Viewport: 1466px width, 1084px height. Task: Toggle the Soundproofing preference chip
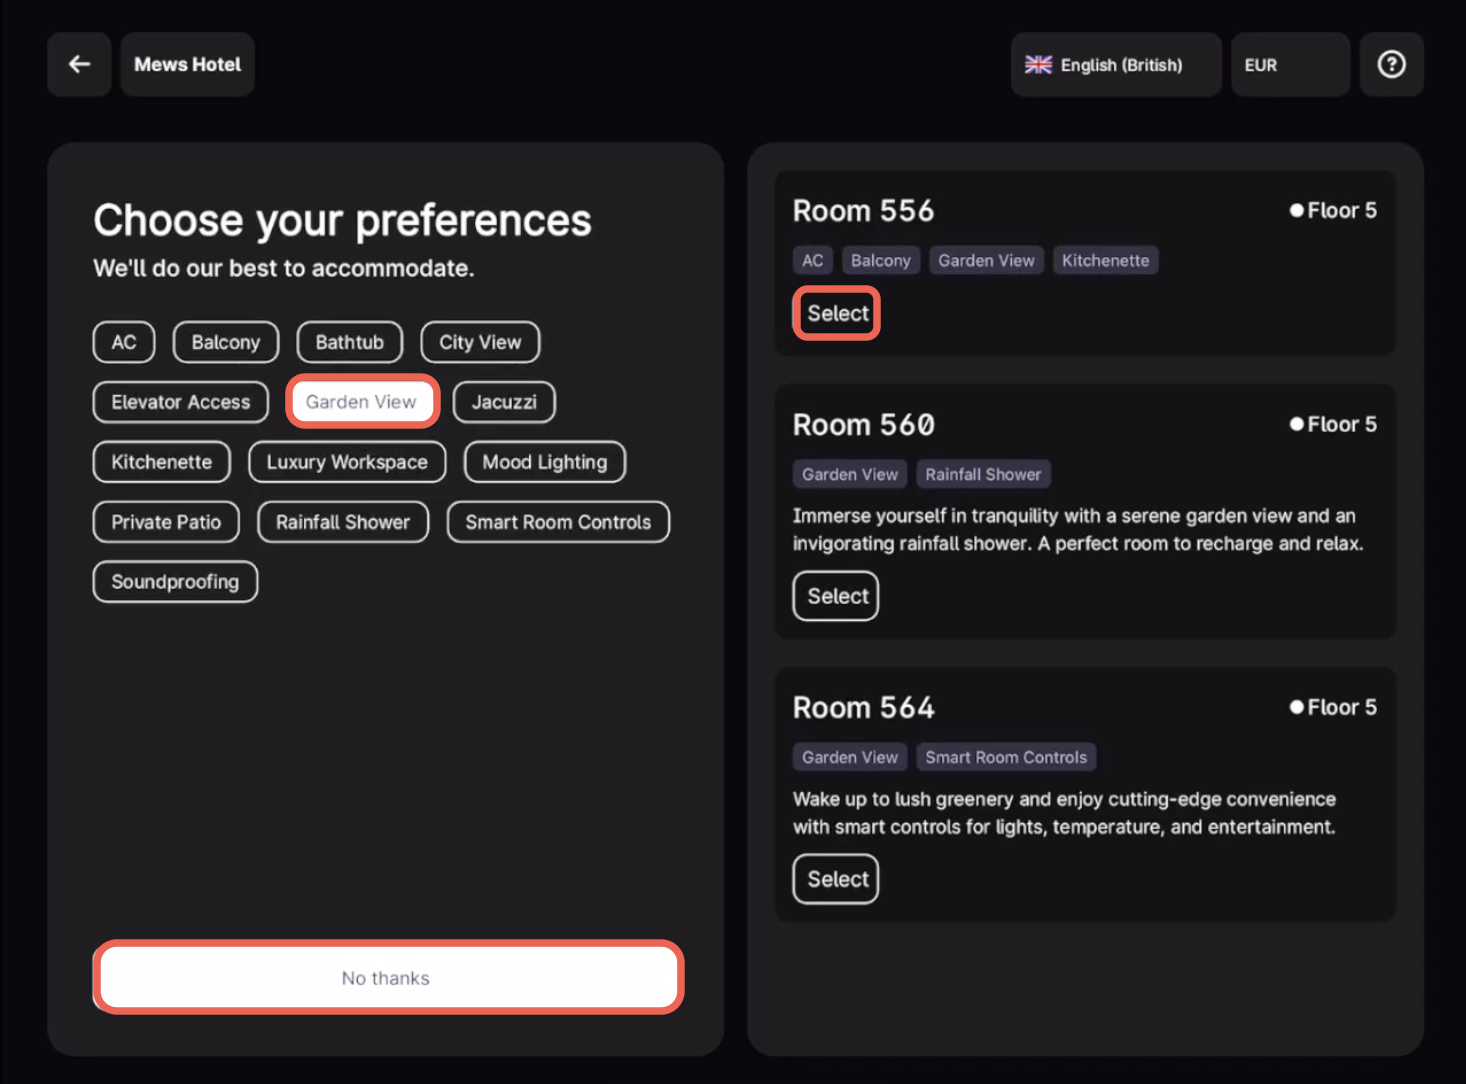[175, 582]
